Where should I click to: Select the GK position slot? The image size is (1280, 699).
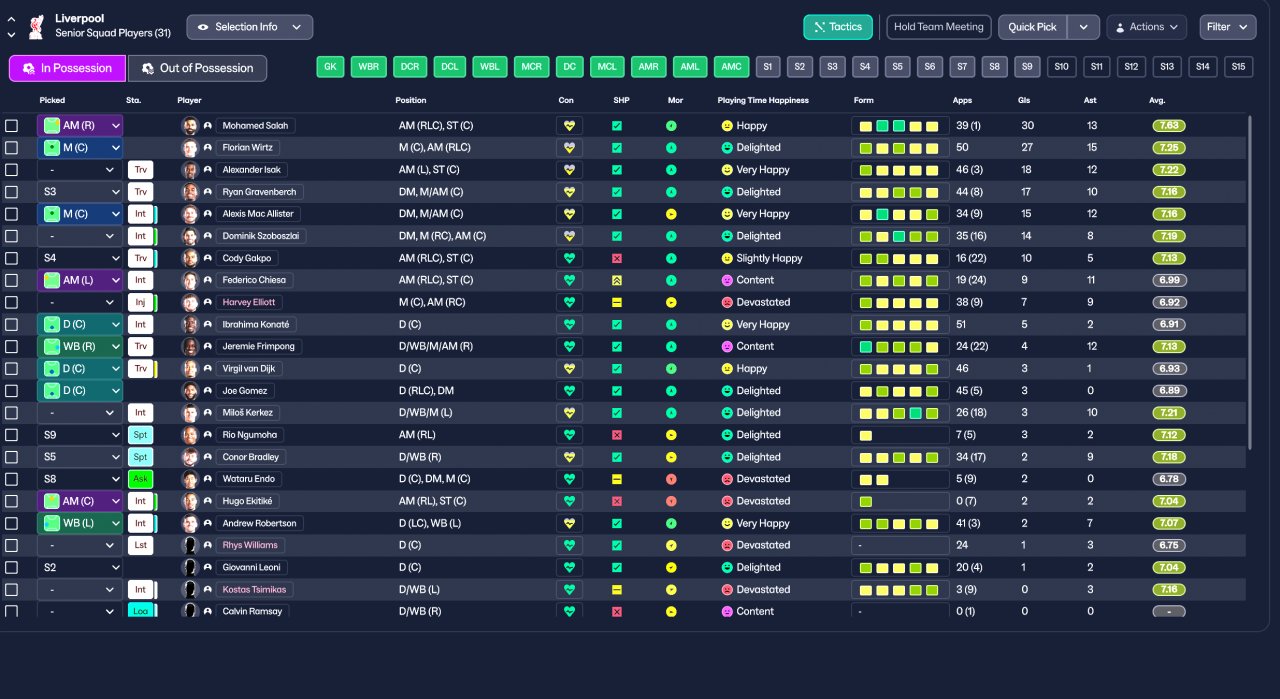(330, 67)
